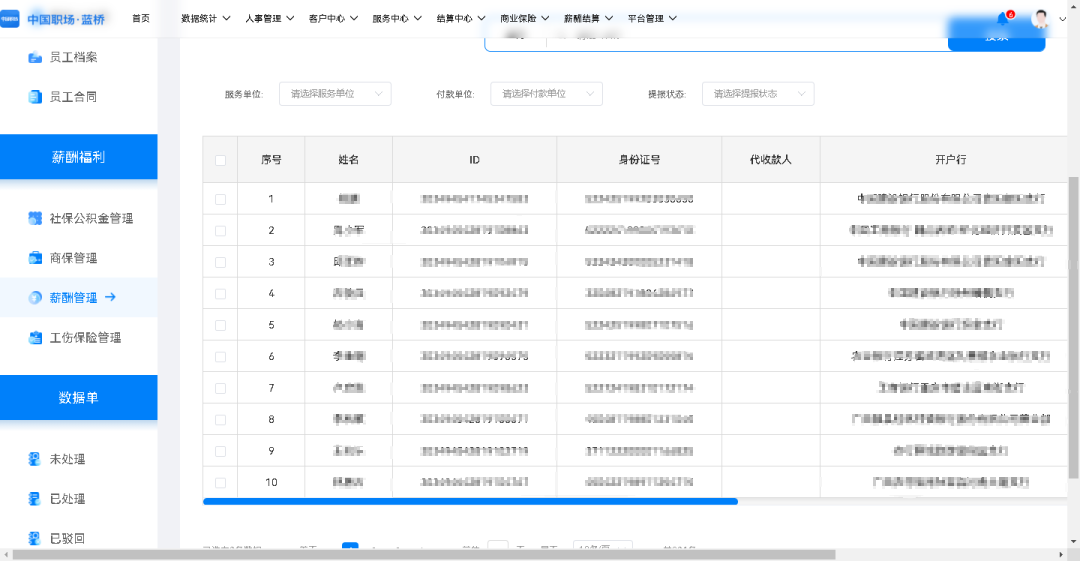Click the 商保管理 sidebar icon

pyautogui.click(x=34, y=258)
